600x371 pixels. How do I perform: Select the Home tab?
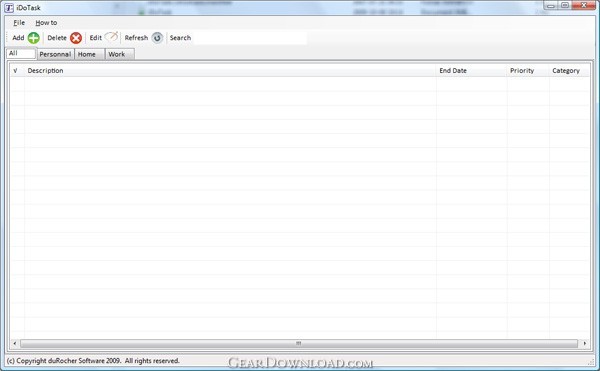pyautogui.click(x=90, y=54)
